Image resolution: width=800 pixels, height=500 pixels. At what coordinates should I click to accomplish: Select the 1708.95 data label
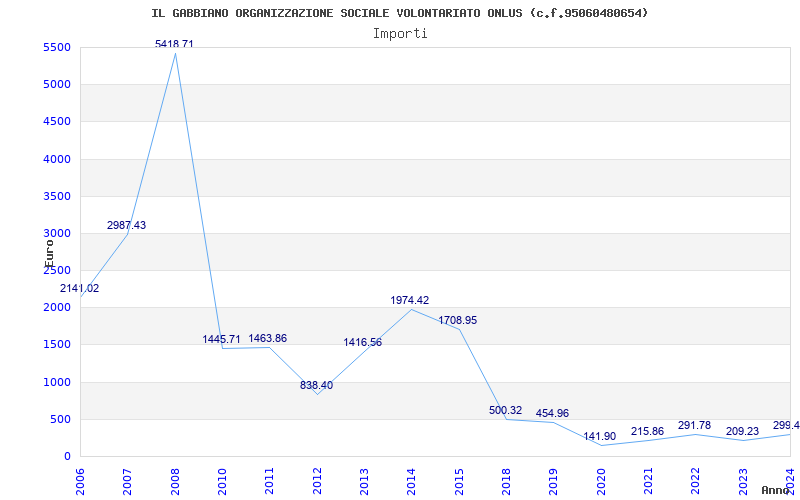[x=458, y=320]
